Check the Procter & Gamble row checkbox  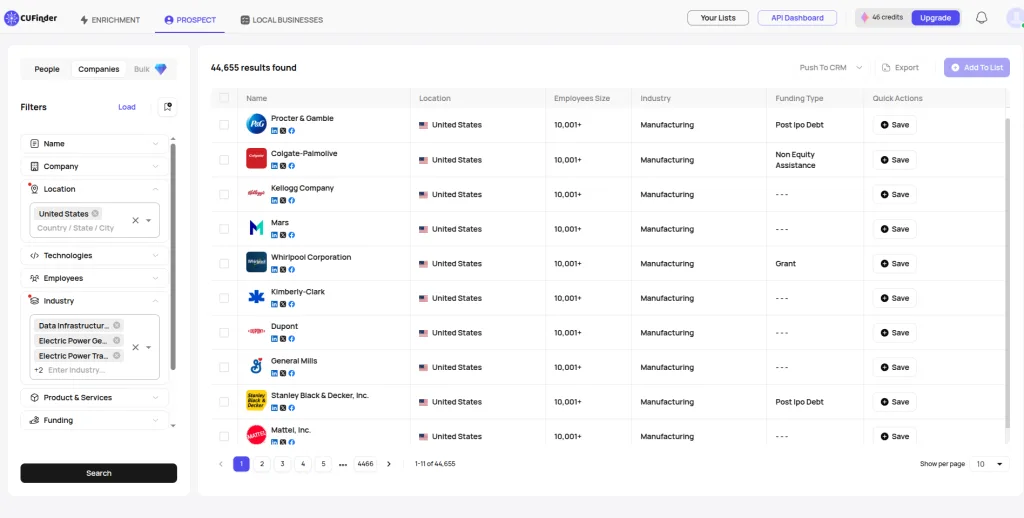[224, 125]
